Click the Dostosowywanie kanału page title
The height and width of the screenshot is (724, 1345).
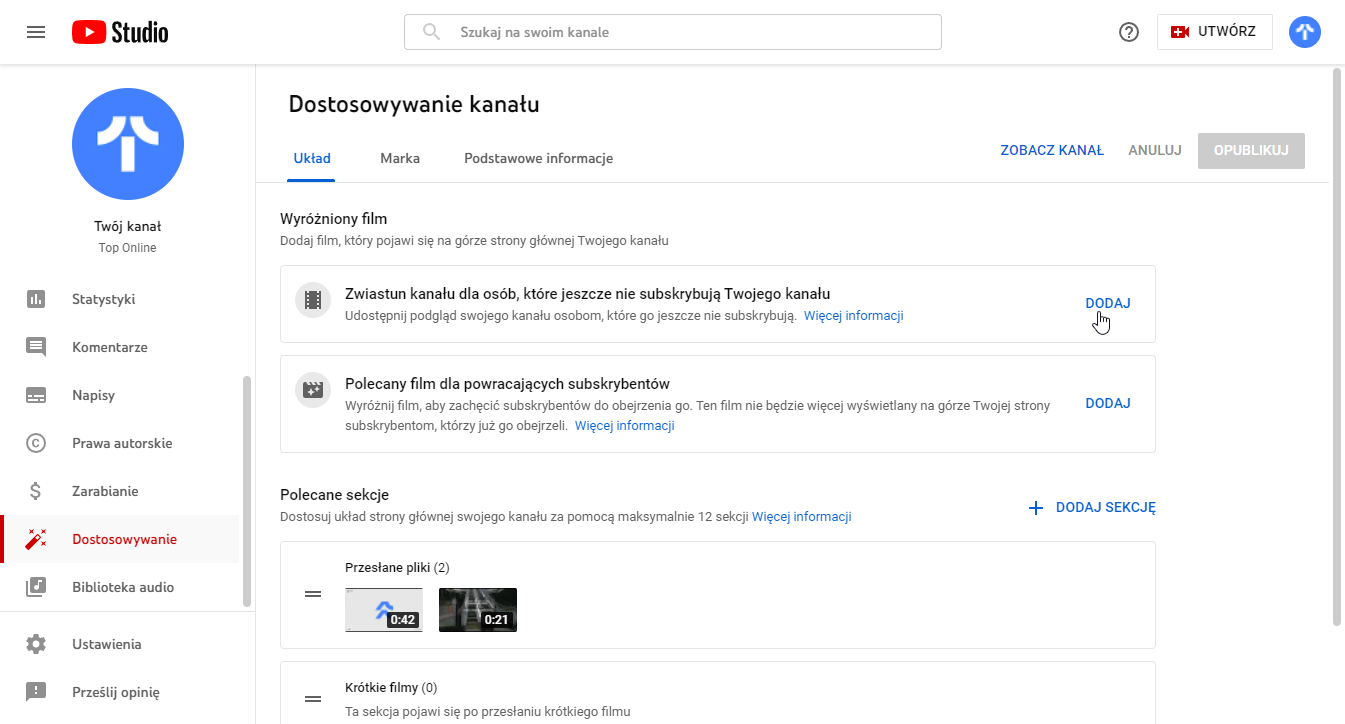coord(414,104)
